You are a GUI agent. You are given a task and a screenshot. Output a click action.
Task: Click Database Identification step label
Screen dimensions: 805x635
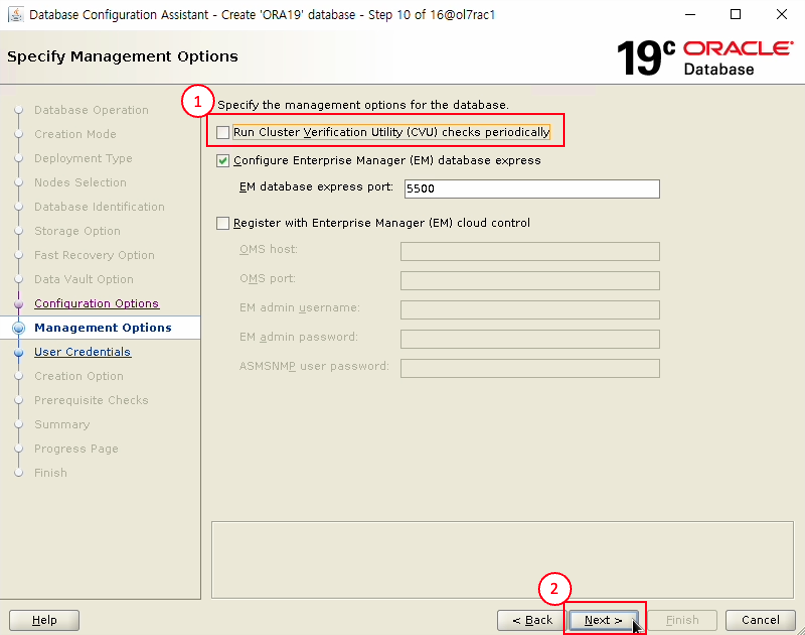coord(99,206)
